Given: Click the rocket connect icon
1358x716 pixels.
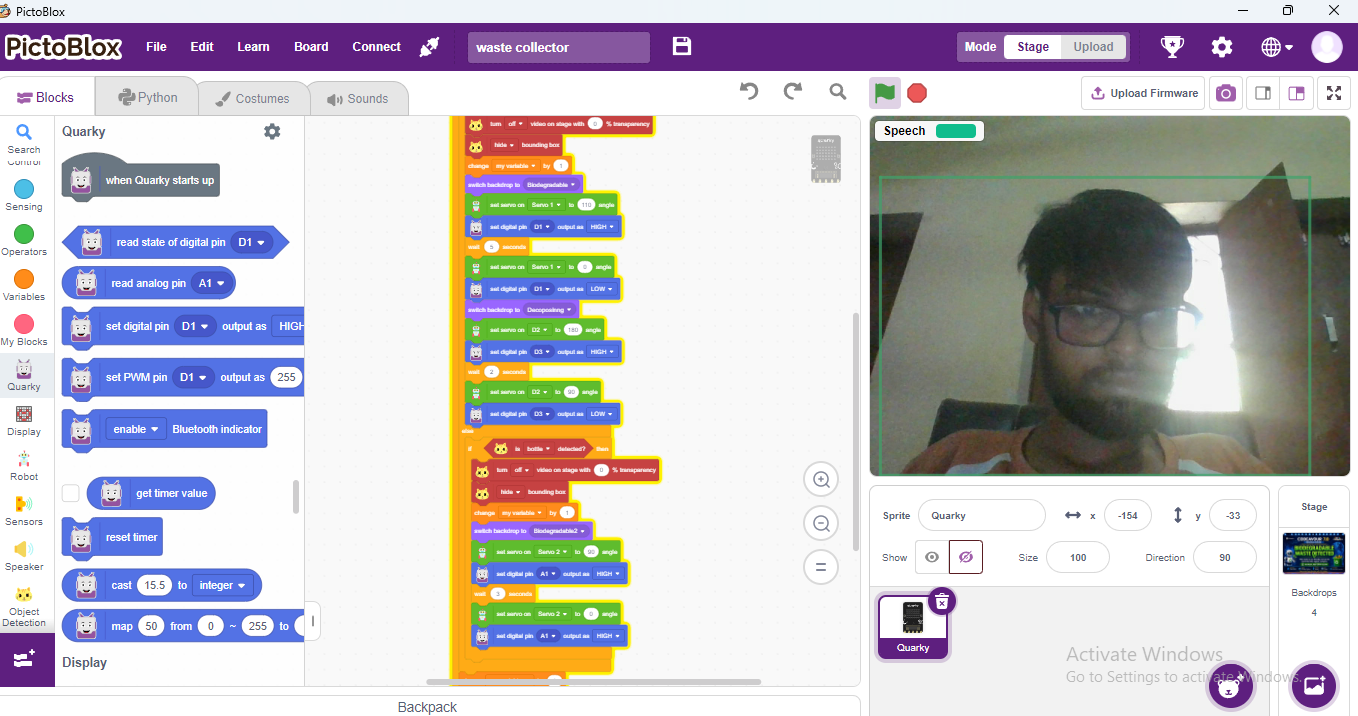Looking at the screenshot, I should pos(429,46).
